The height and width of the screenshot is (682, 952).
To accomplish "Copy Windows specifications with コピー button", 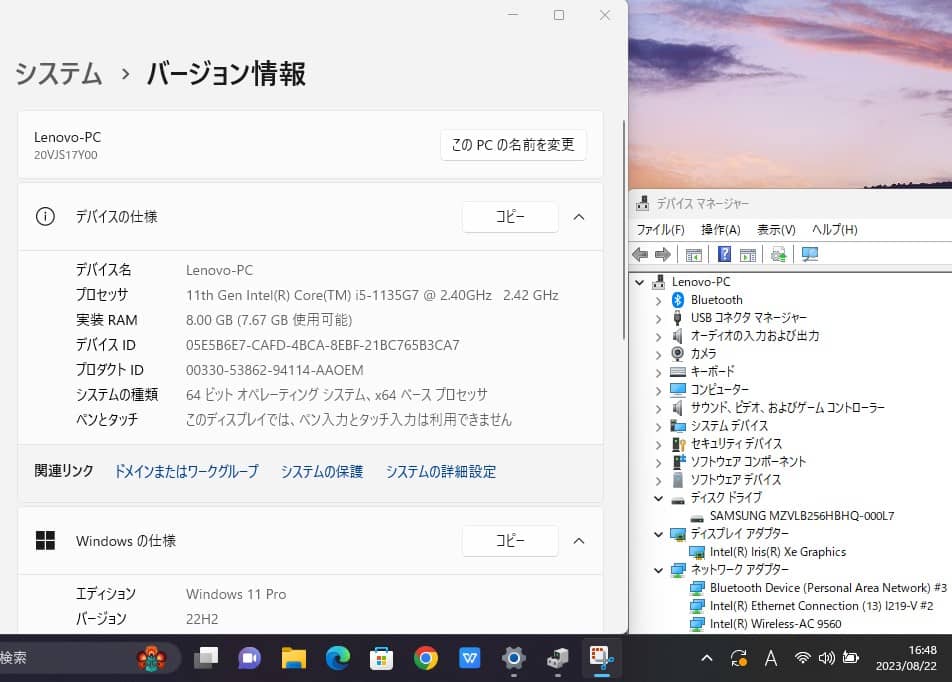I will click(510, 540).
